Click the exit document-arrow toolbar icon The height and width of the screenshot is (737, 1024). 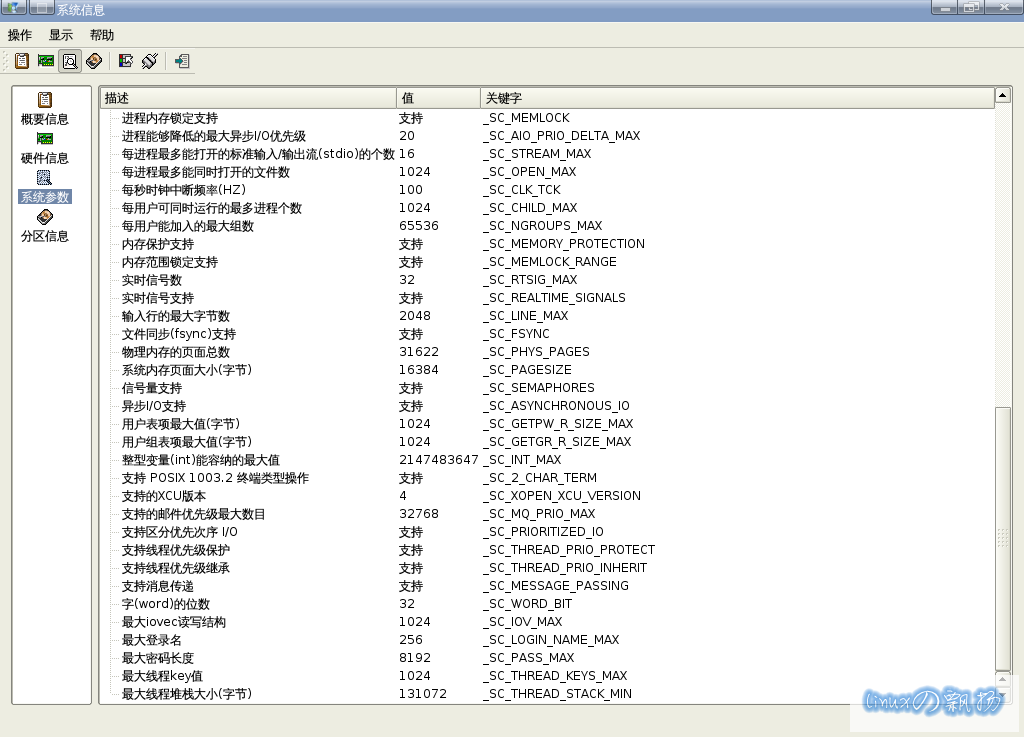point(181,61)
